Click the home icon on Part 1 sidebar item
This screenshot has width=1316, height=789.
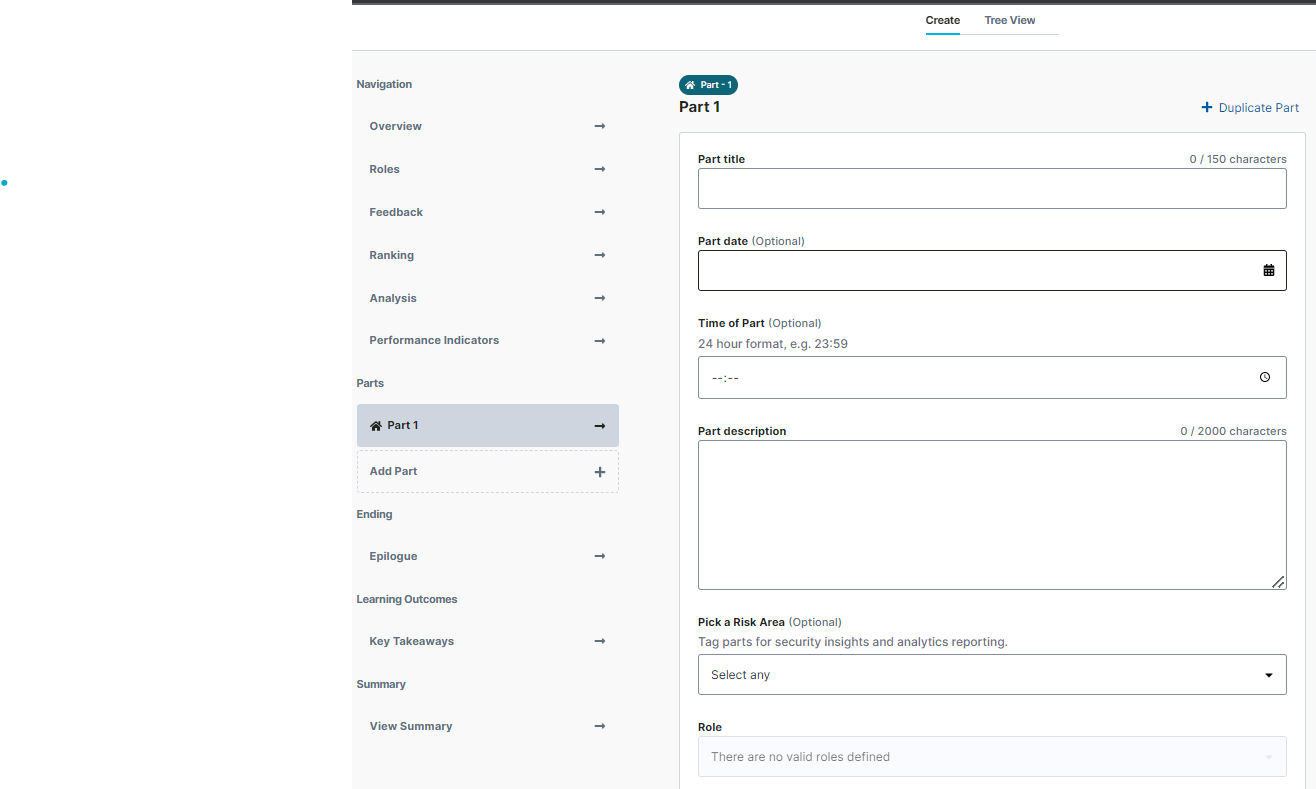coord(376,426)
